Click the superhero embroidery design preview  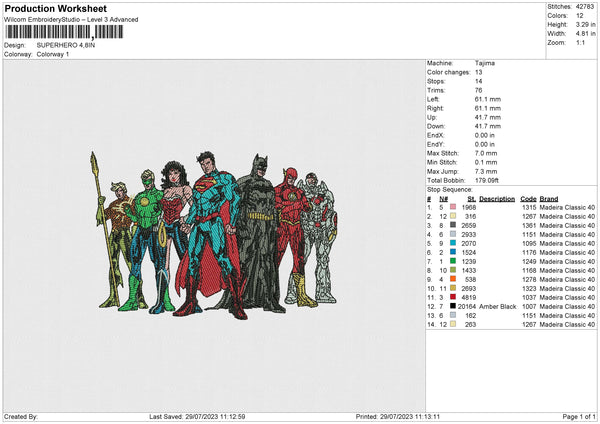coord(214,235)
